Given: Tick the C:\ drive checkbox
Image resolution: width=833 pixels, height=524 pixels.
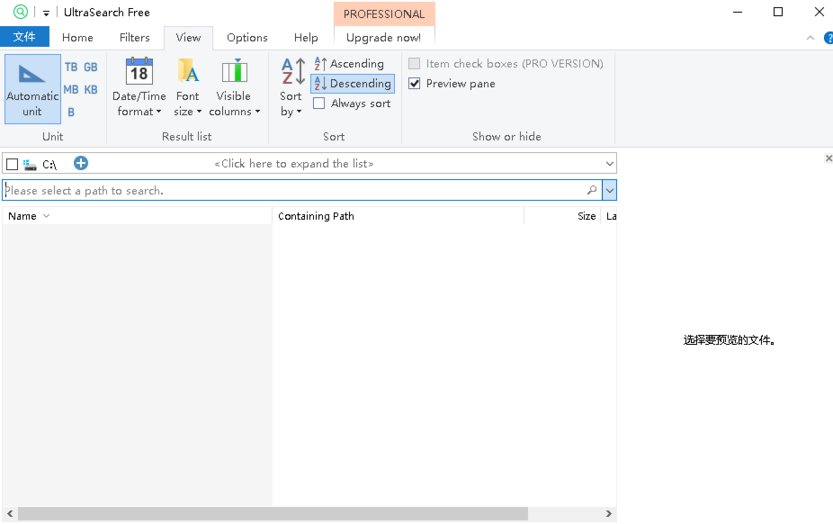Looking at the screenshot, I should [12, 164].
